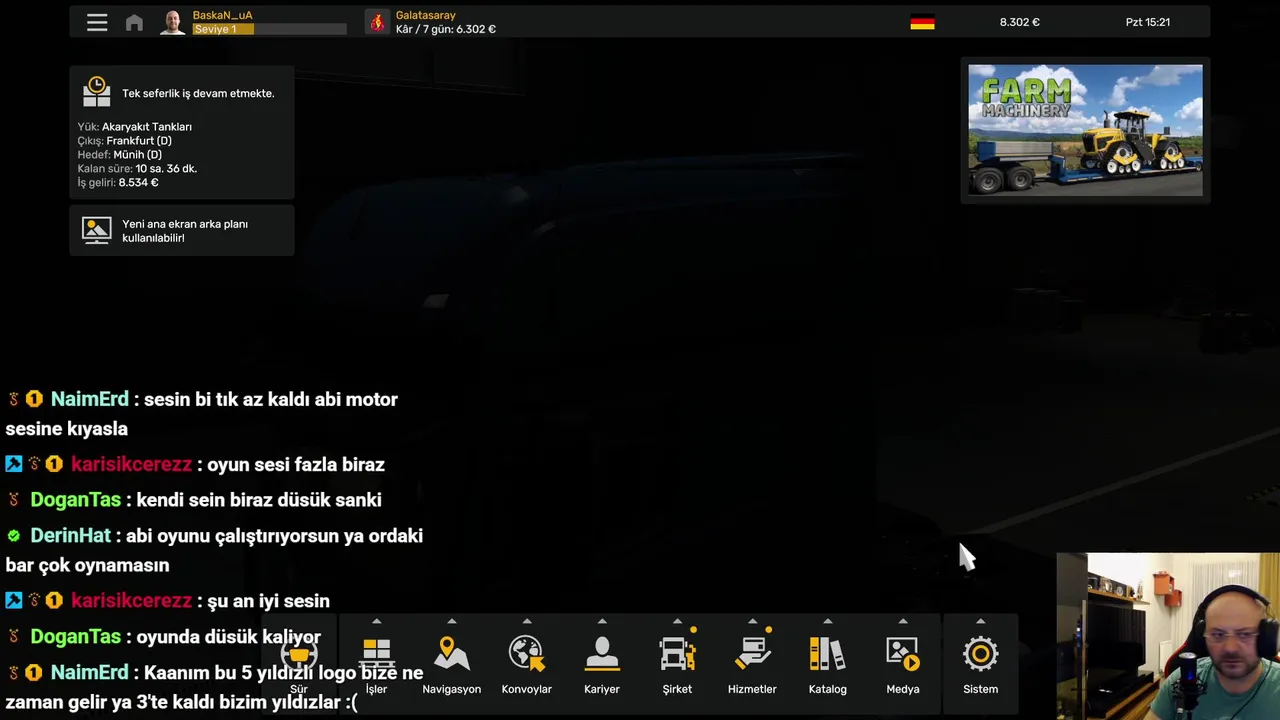The width and height of the screenshot is (1280, 720).
Task: Open player profile avatar BaskaN_uA
Action: click(173, 22)
